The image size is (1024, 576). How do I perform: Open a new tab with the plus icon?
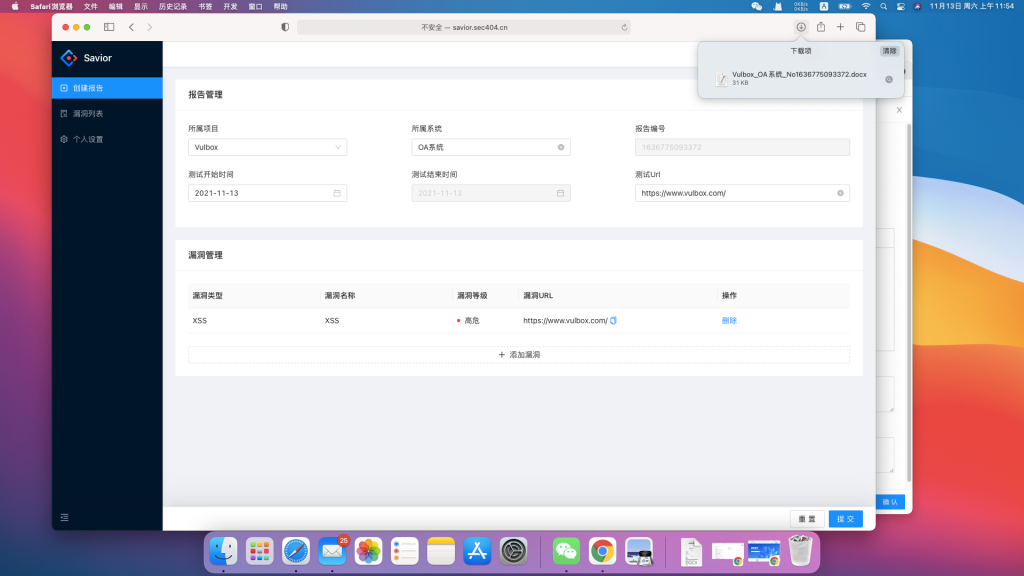click(x=839, y=27)
